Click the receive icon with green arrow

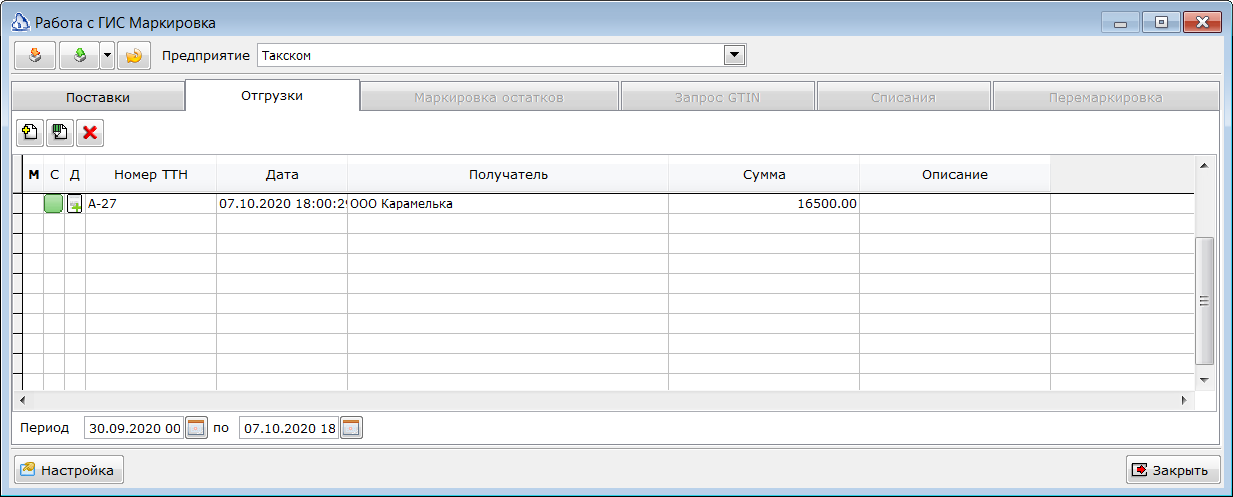(x=79, y=56)
